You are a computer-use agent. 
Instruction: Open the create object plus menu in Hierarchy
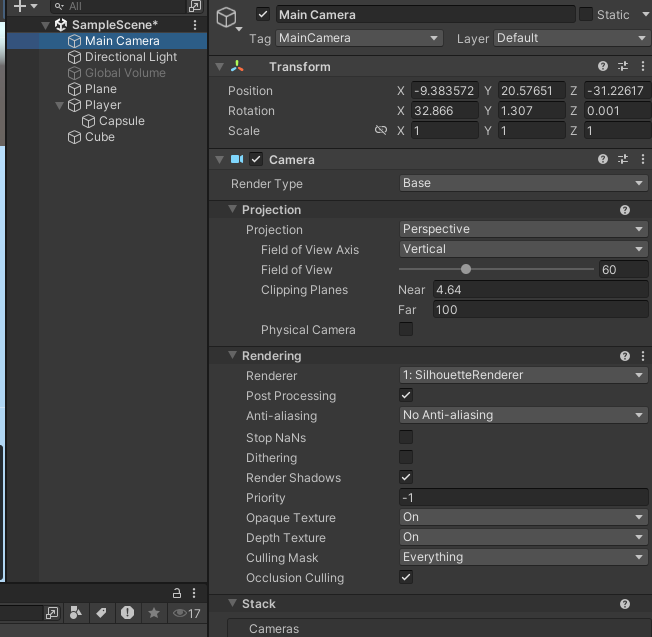coord(25,6)
